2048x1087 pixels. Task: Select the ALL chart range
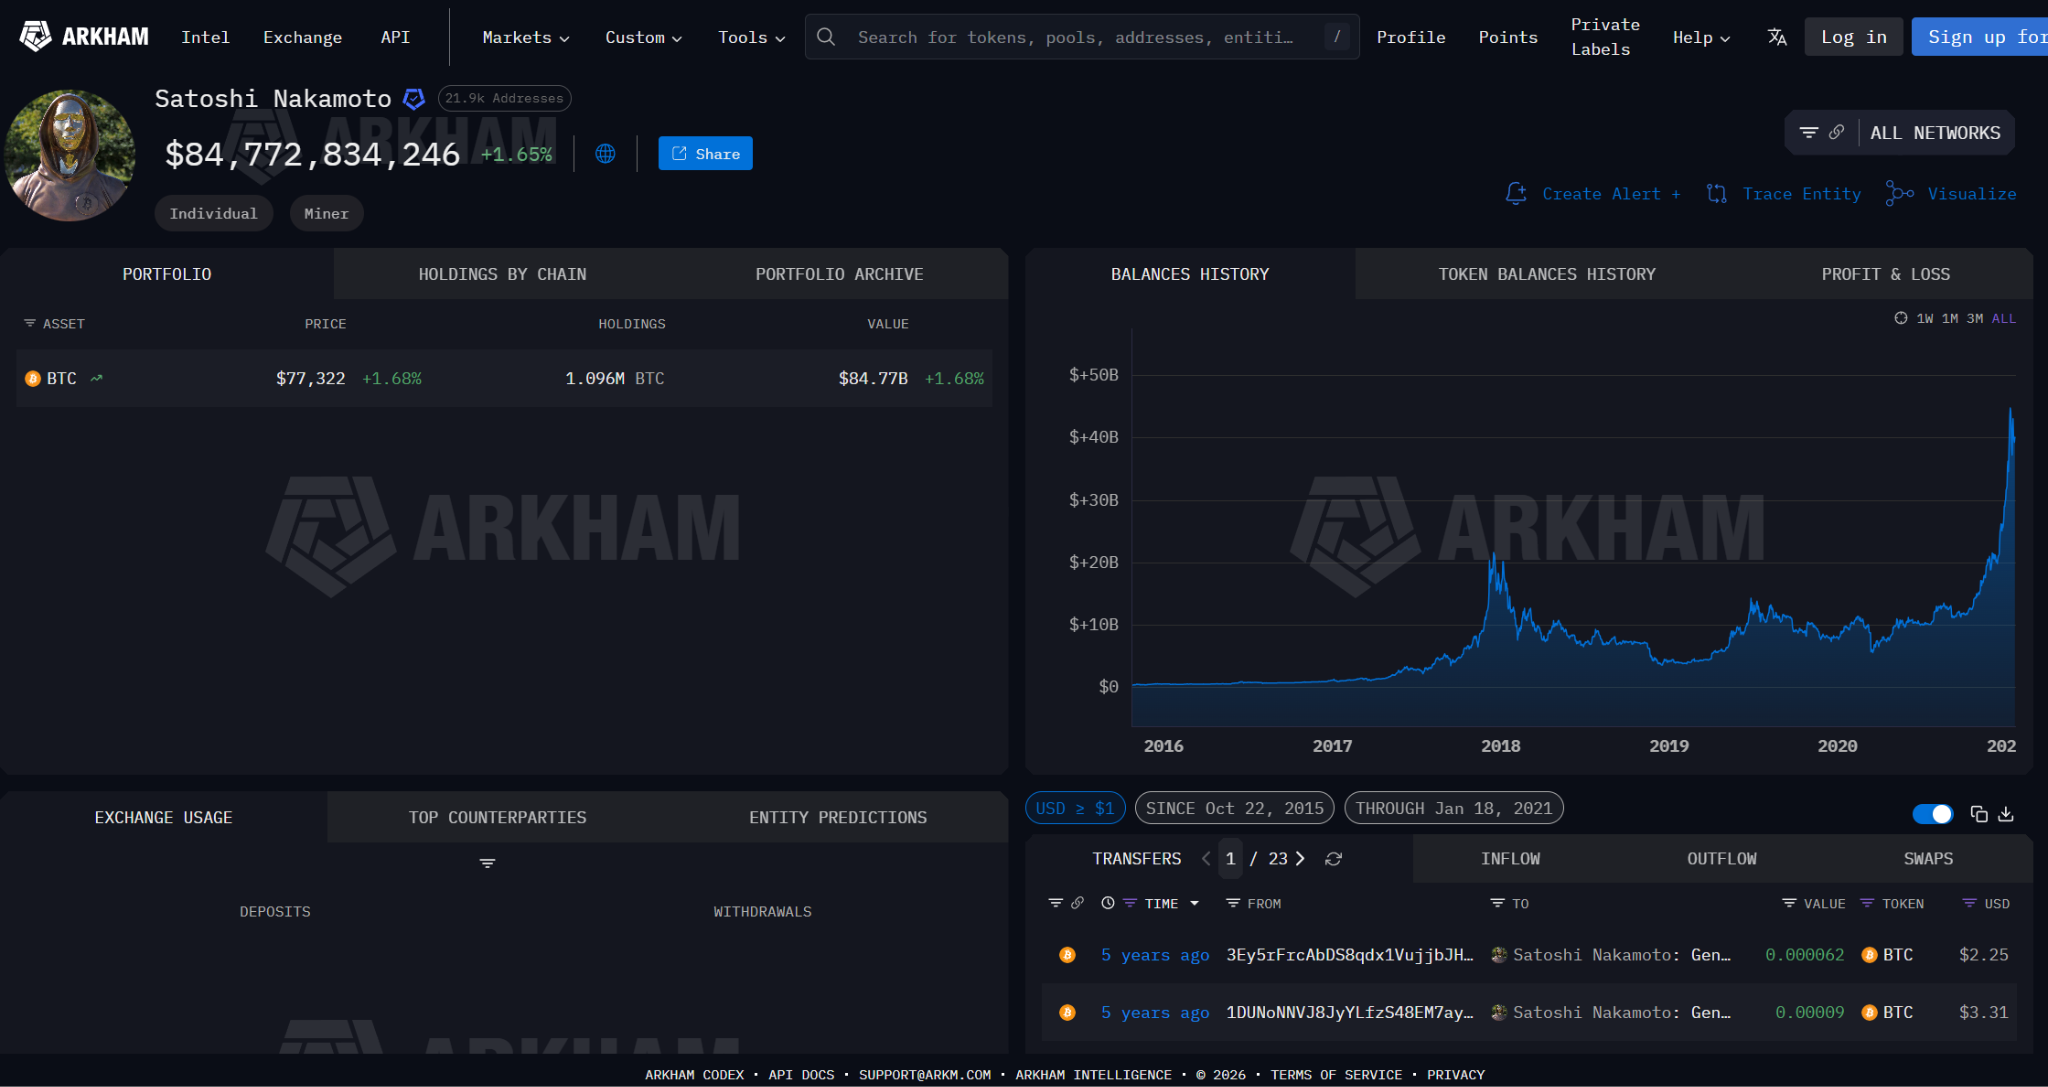click(x=2003, y=318)
